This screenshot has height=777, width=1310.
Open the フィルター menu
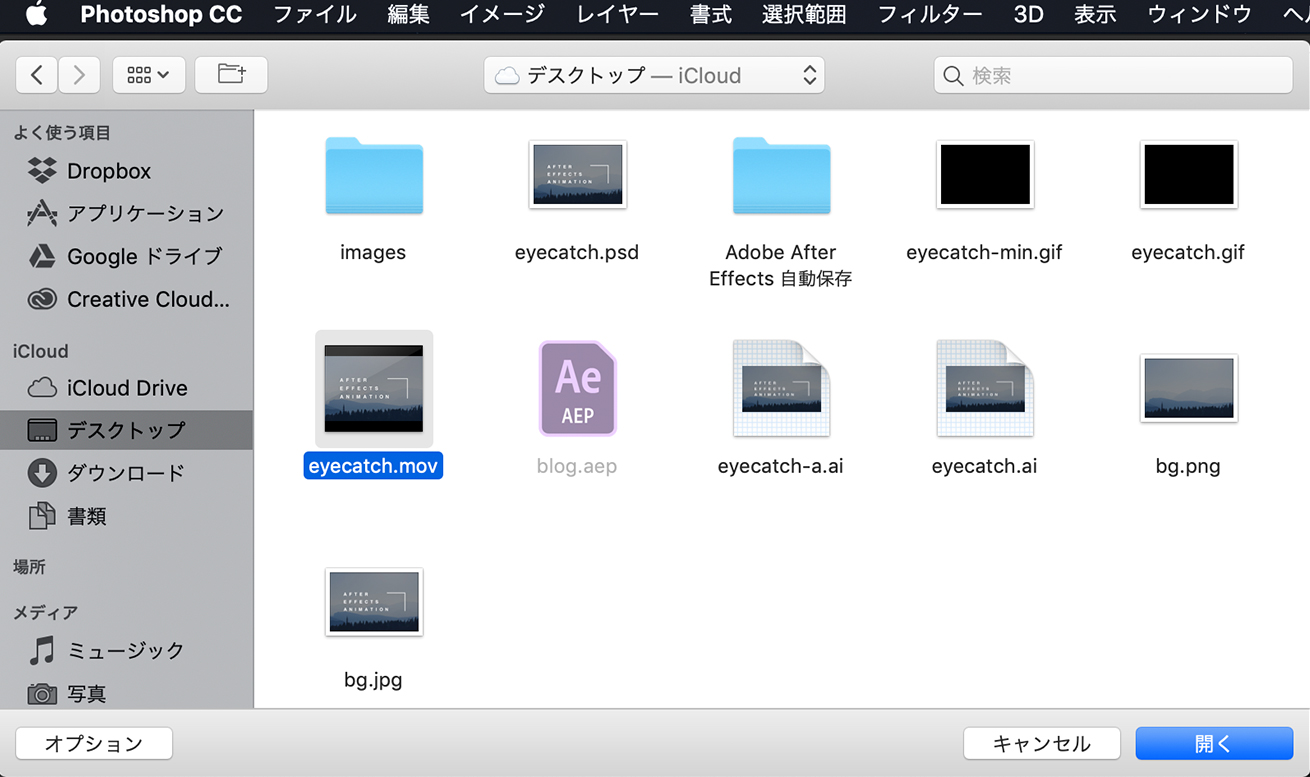coord(930,14)
